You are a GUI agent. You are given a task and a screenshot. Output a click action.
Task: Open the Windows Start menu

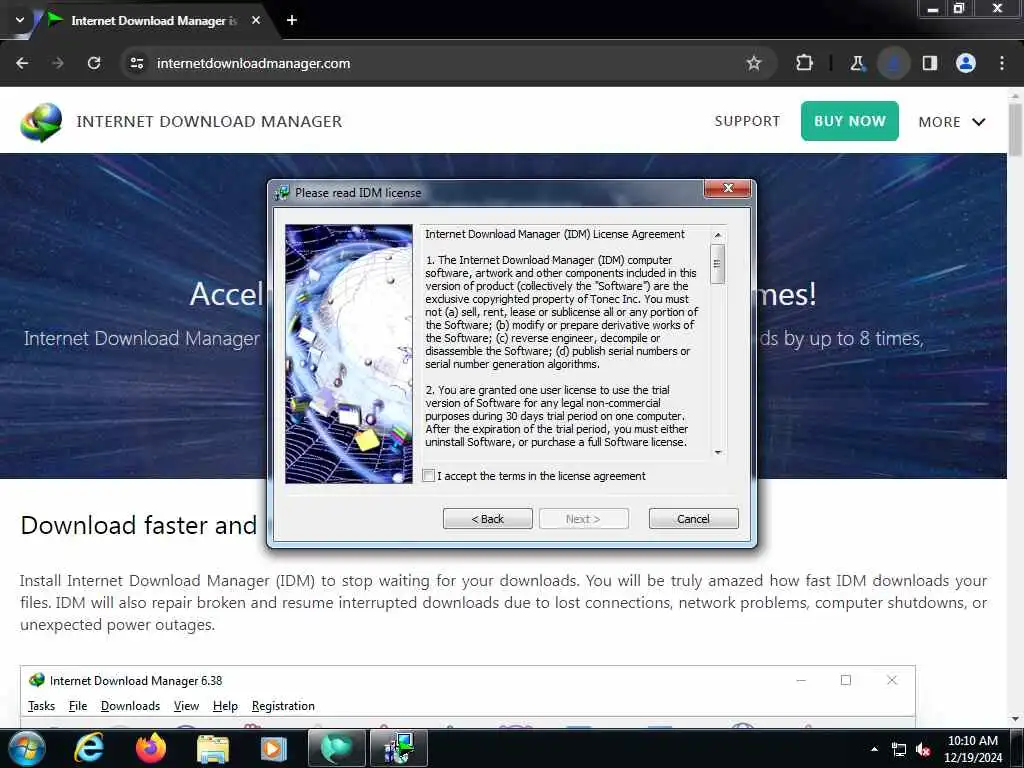pos(26,748)
